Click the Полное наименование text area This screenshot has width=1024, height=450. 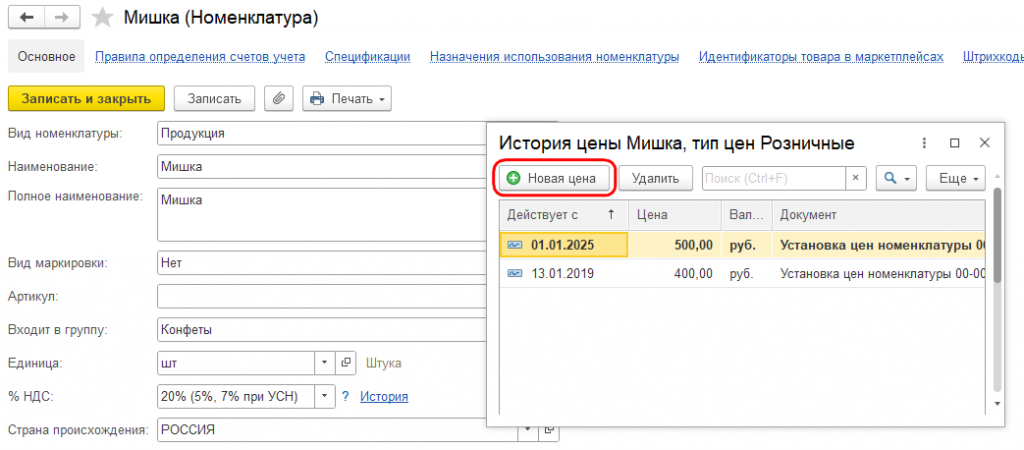pyautogui.click(x=322, y=215)
